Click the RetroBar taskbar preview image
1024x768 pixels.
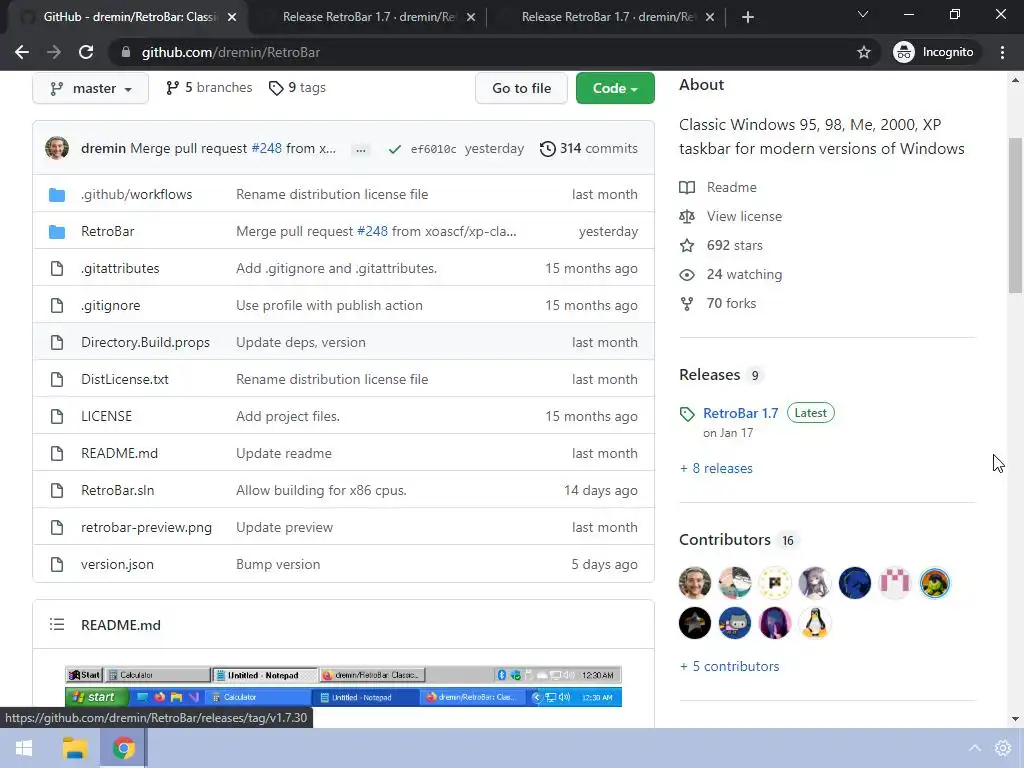click(x=344, y=686)
